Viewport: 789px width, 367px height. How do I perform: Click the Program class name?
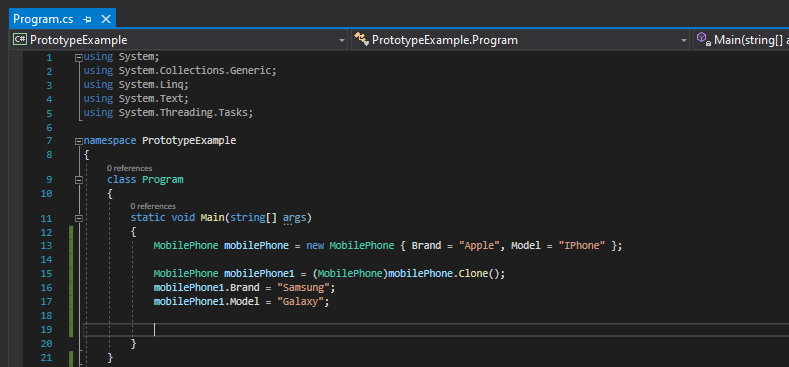point(163,180)
